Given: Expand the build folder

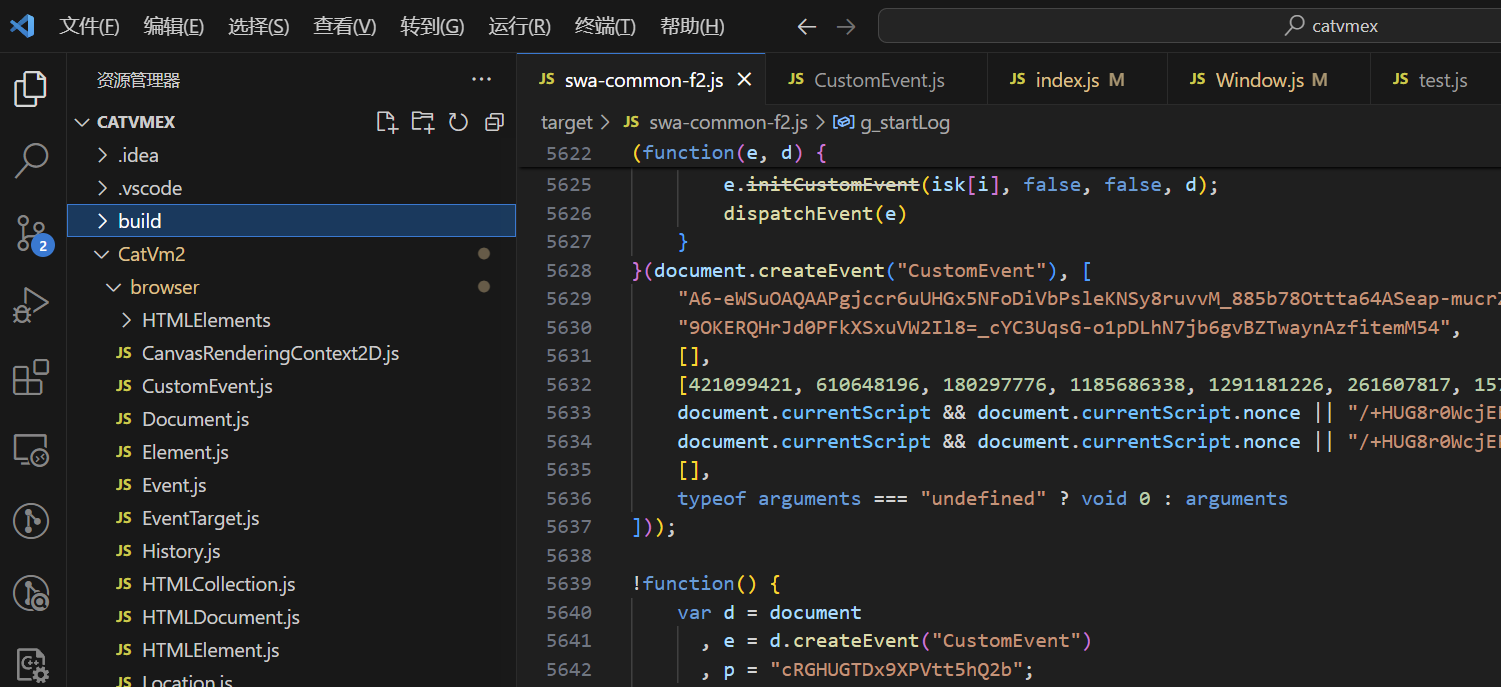Looking at the screenshot, I should click(291, 221).
